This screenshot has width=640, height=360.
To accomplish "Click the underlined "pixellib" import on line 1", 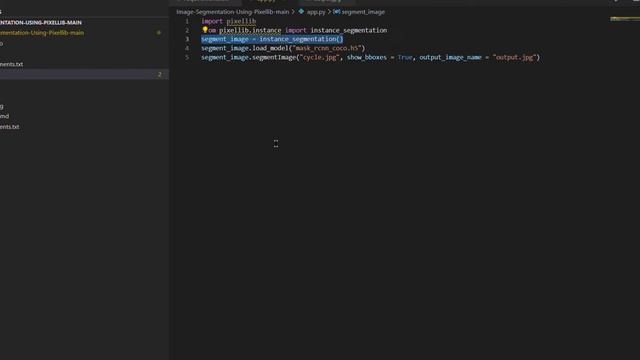I will click(x=241, y=21).
